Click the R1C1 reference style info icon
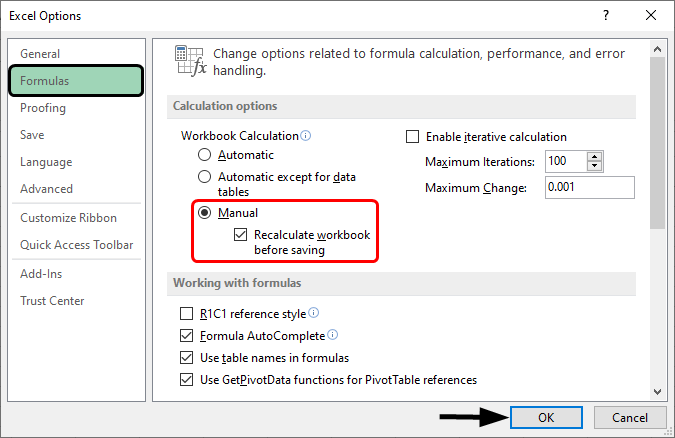The image size is (675, 438). [314, 313]
